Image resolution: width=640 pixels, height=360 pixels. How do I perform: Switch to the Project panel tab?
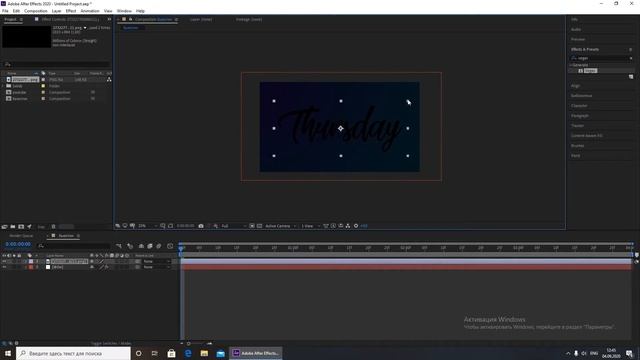point(11,19)
